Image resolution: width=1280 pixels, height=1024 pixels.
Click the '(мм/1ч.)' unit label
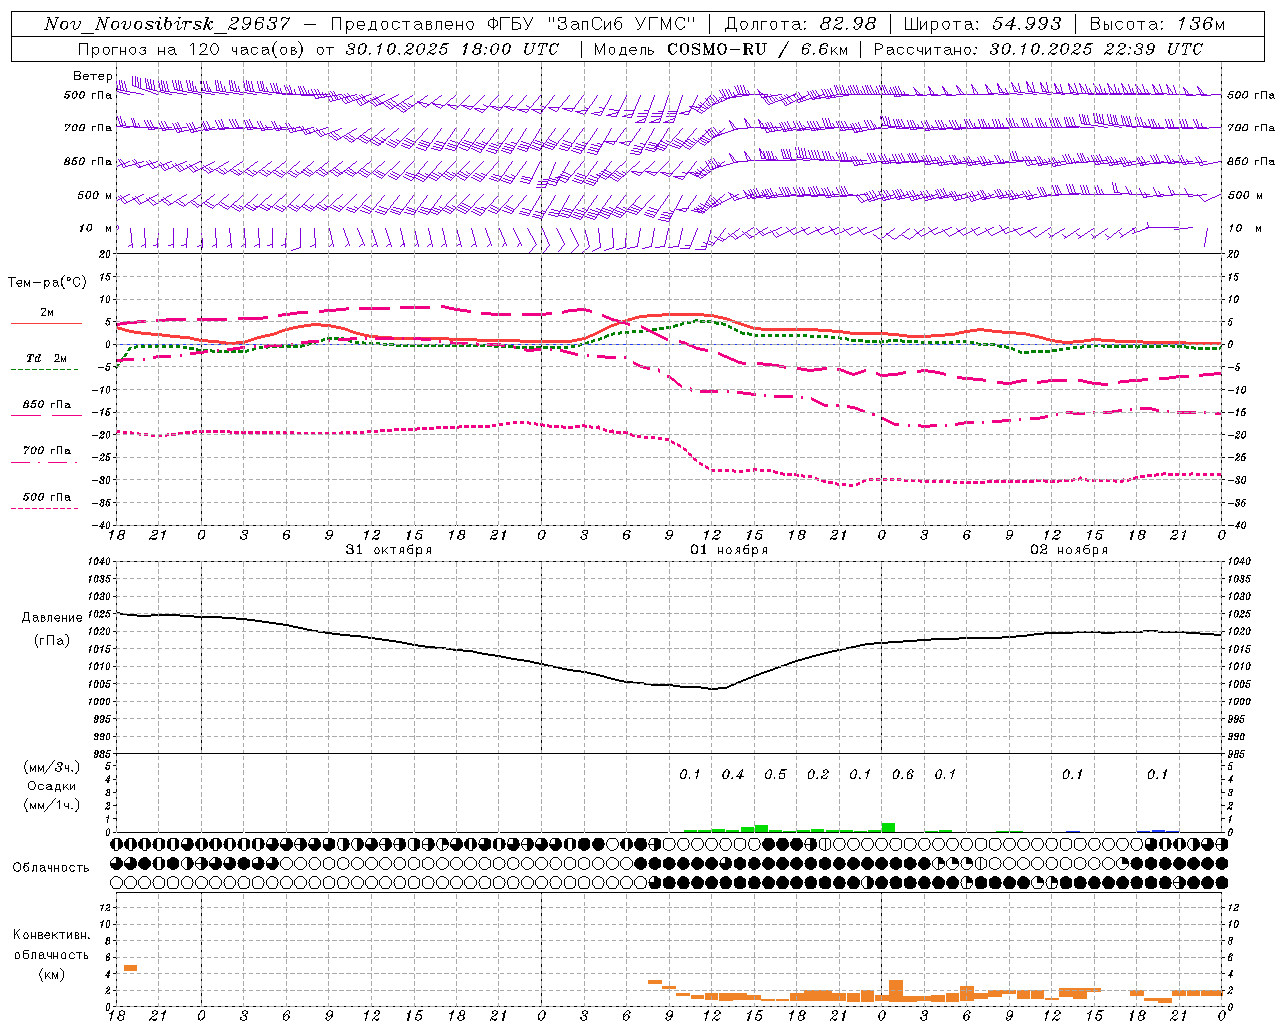(50, 805)
